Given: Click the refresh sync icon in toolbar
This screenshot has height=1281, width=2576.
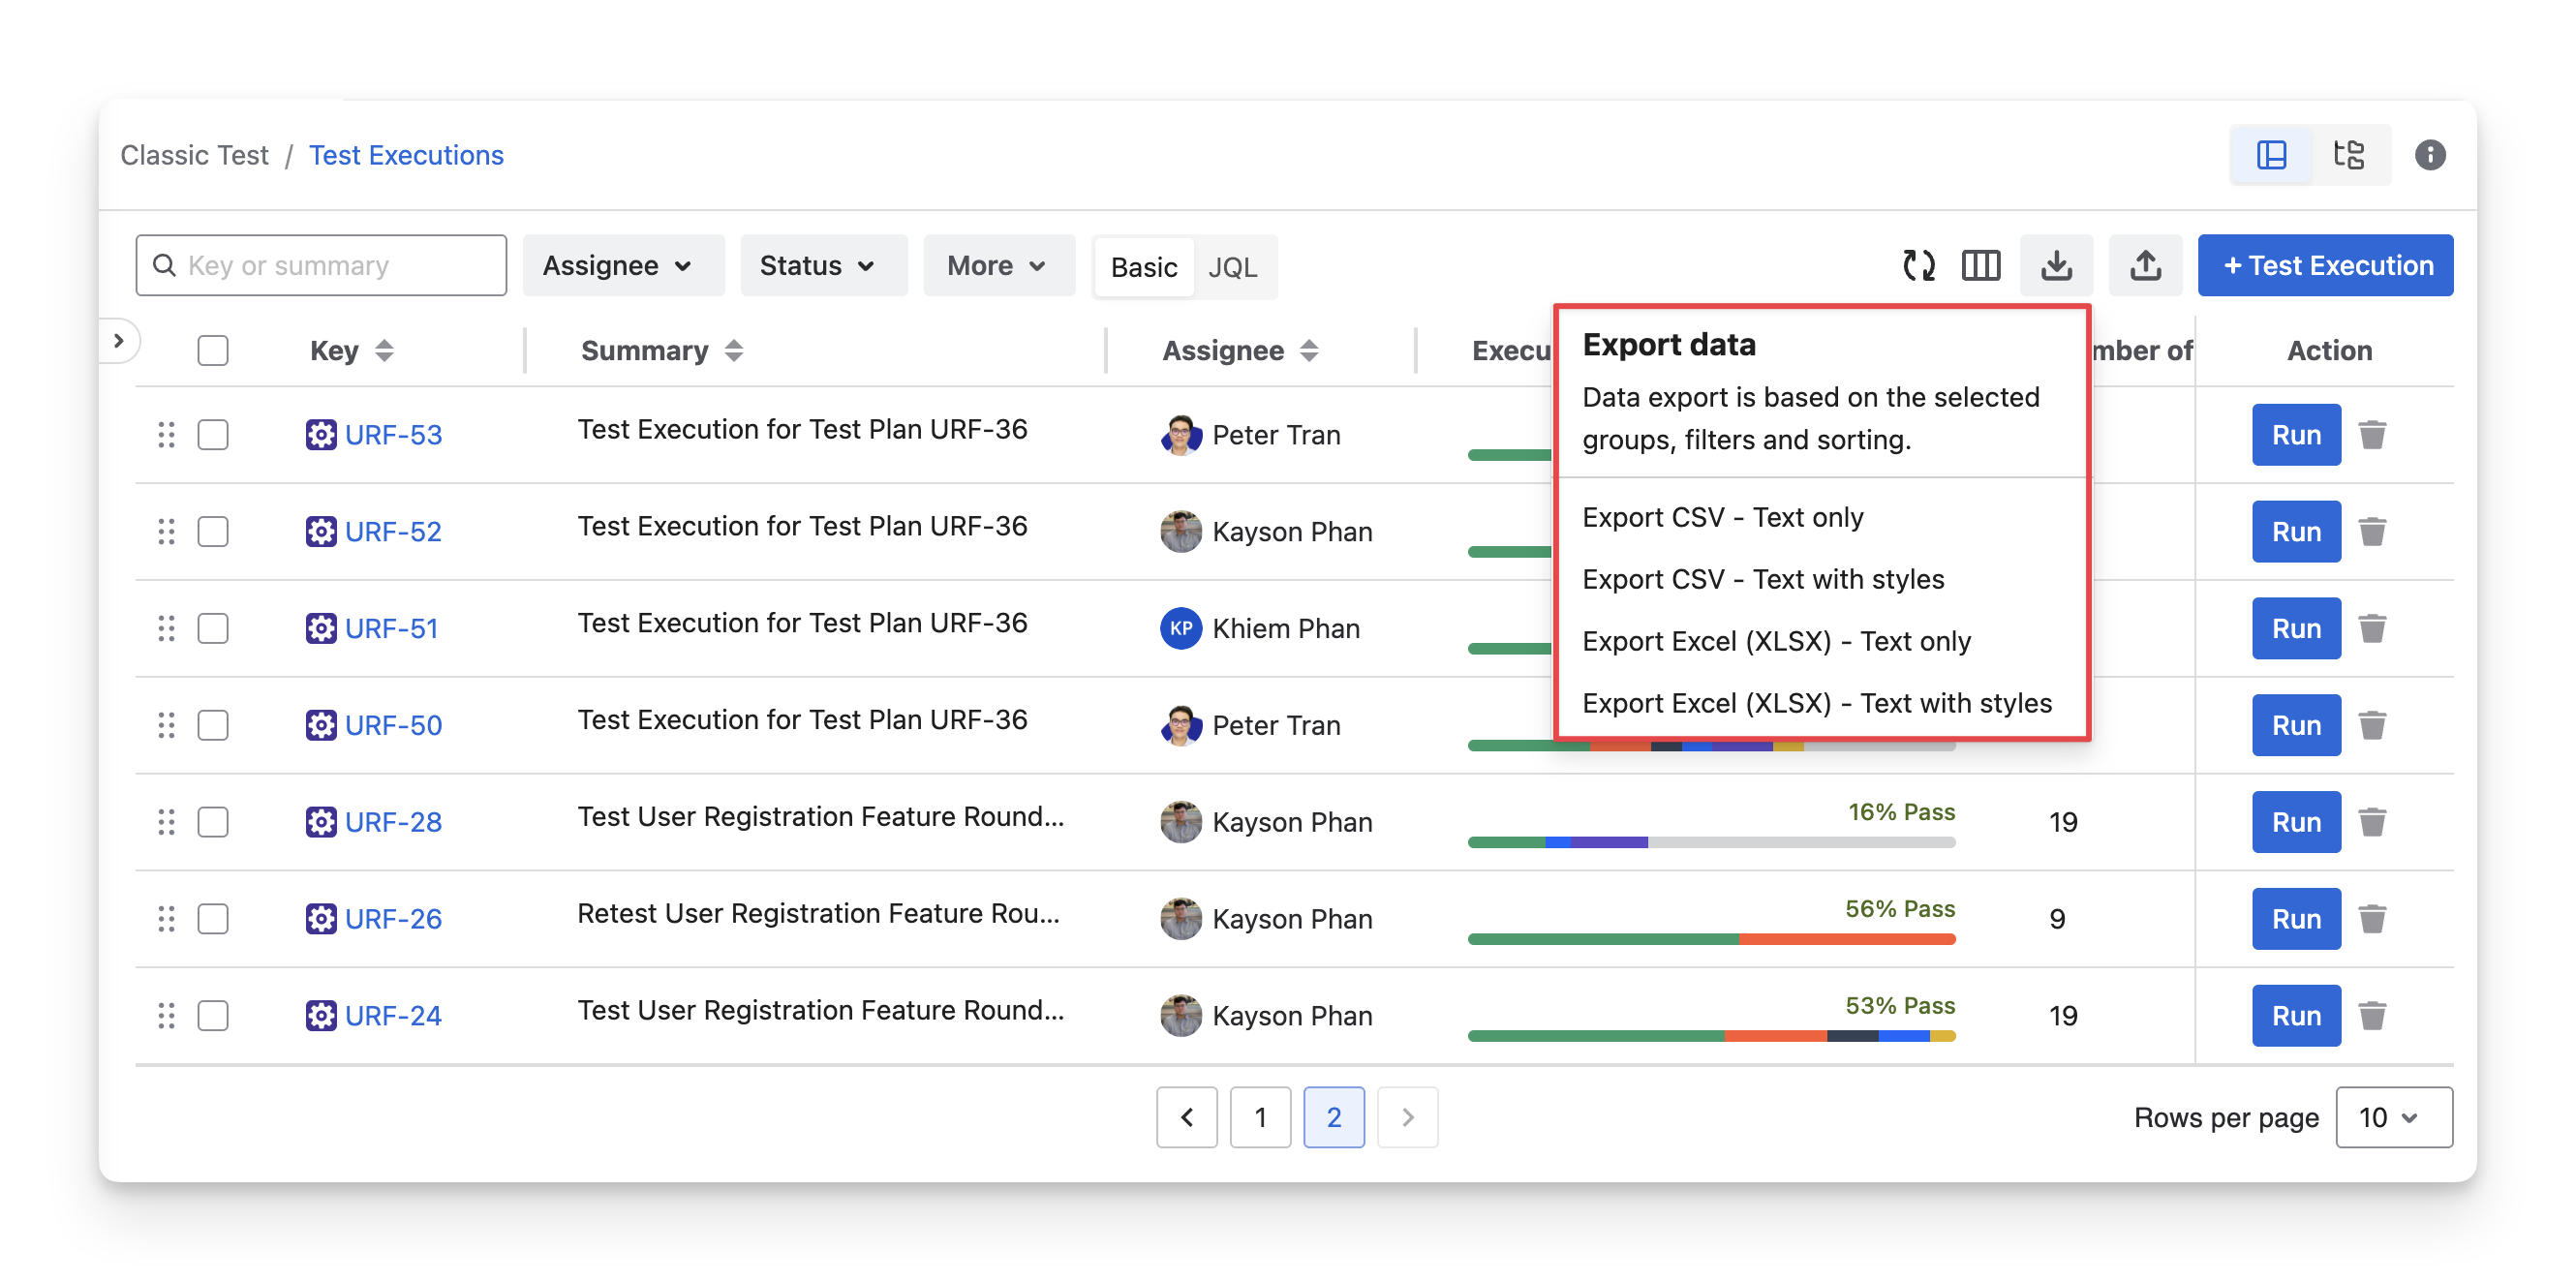Looking at the screenshot, I should 1918,265.
